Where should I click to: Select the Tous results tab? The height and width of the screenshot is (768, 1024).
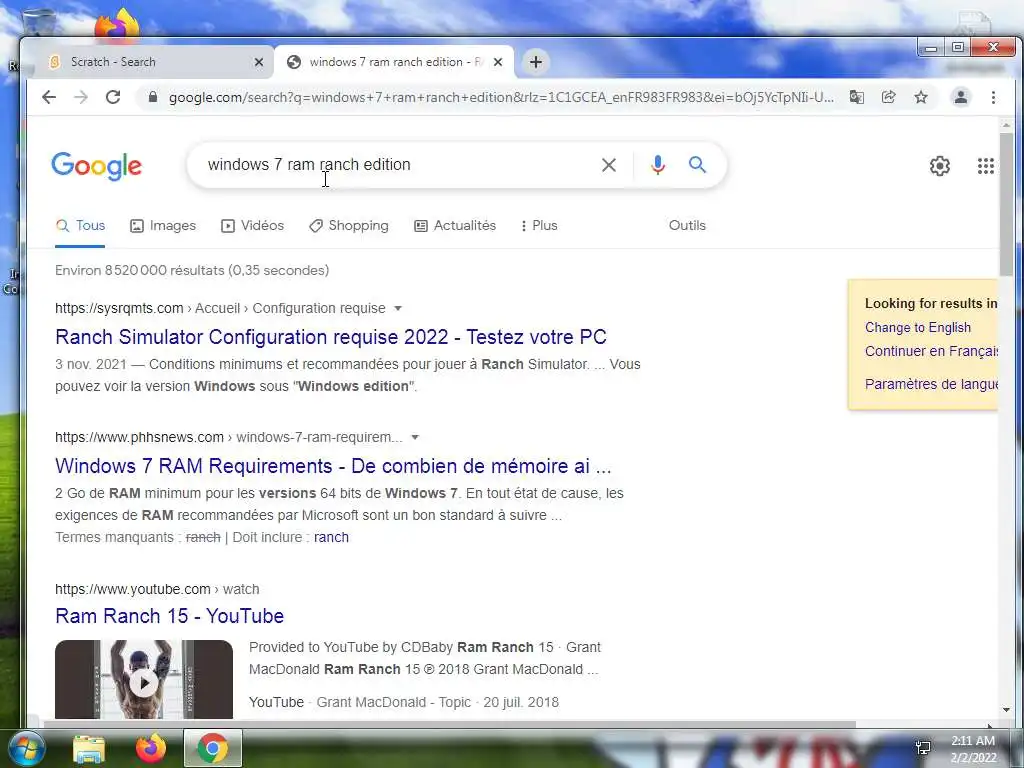[x=80, y=225]
